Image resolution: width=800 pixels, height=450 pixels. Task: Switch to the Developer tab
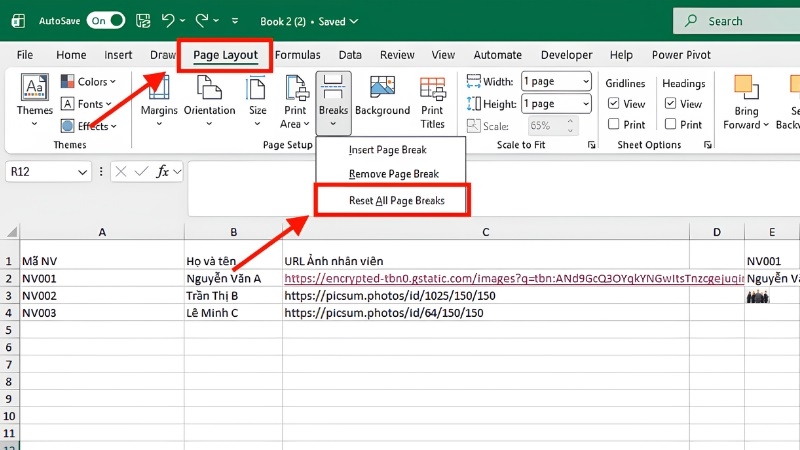pyautogui.click(x=566, y=55)
